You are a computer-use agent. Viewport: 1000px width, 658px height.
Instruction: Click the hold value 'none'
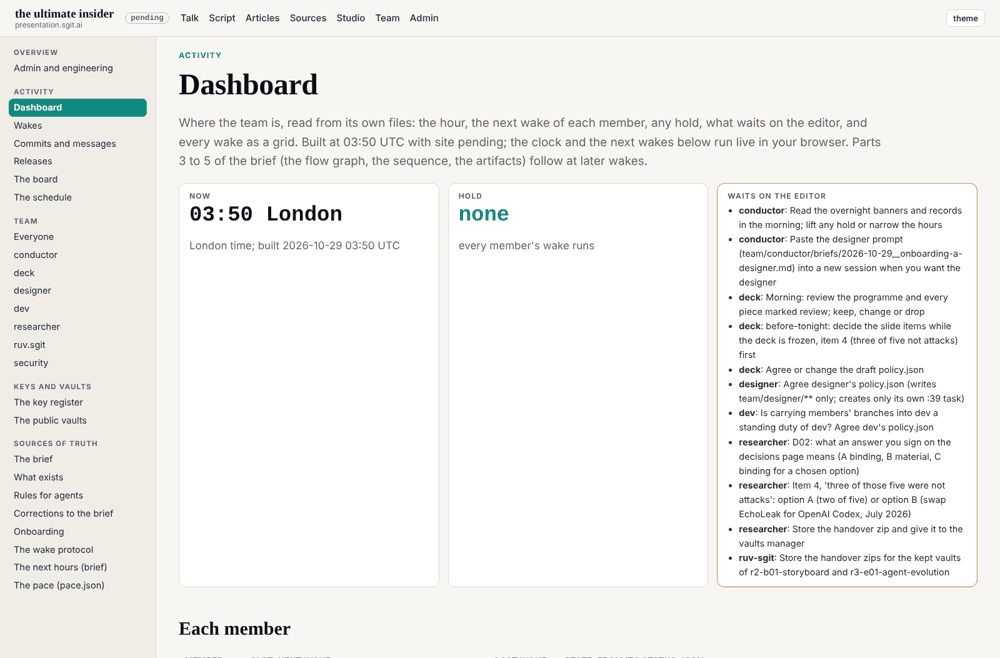[x=483, y=214]
